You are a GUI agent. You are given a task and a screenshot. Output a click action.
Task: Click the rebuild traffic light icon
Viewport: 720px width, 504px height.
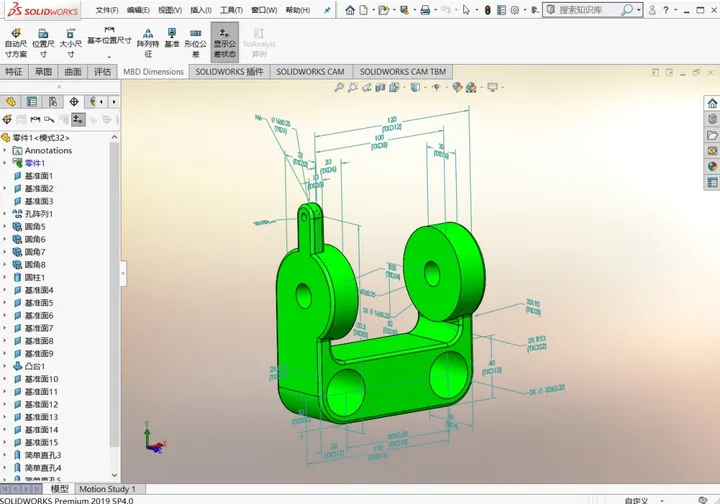[487, 10]
